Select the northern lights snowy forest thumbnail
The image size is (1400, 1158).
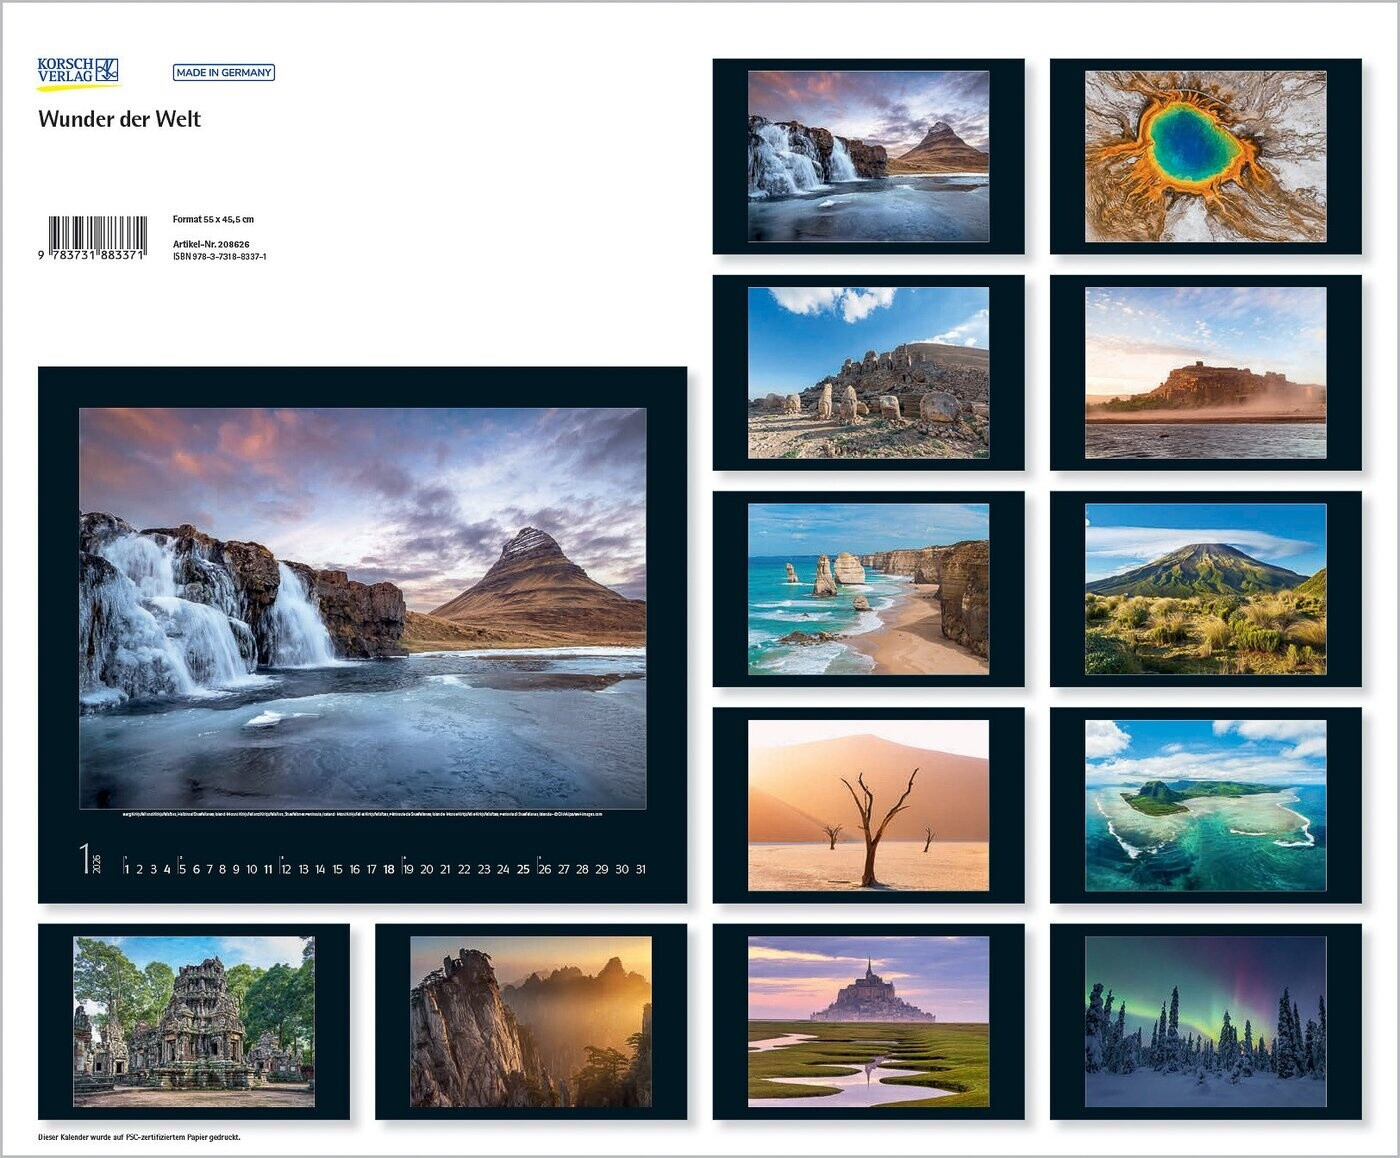(1205, 1021)
